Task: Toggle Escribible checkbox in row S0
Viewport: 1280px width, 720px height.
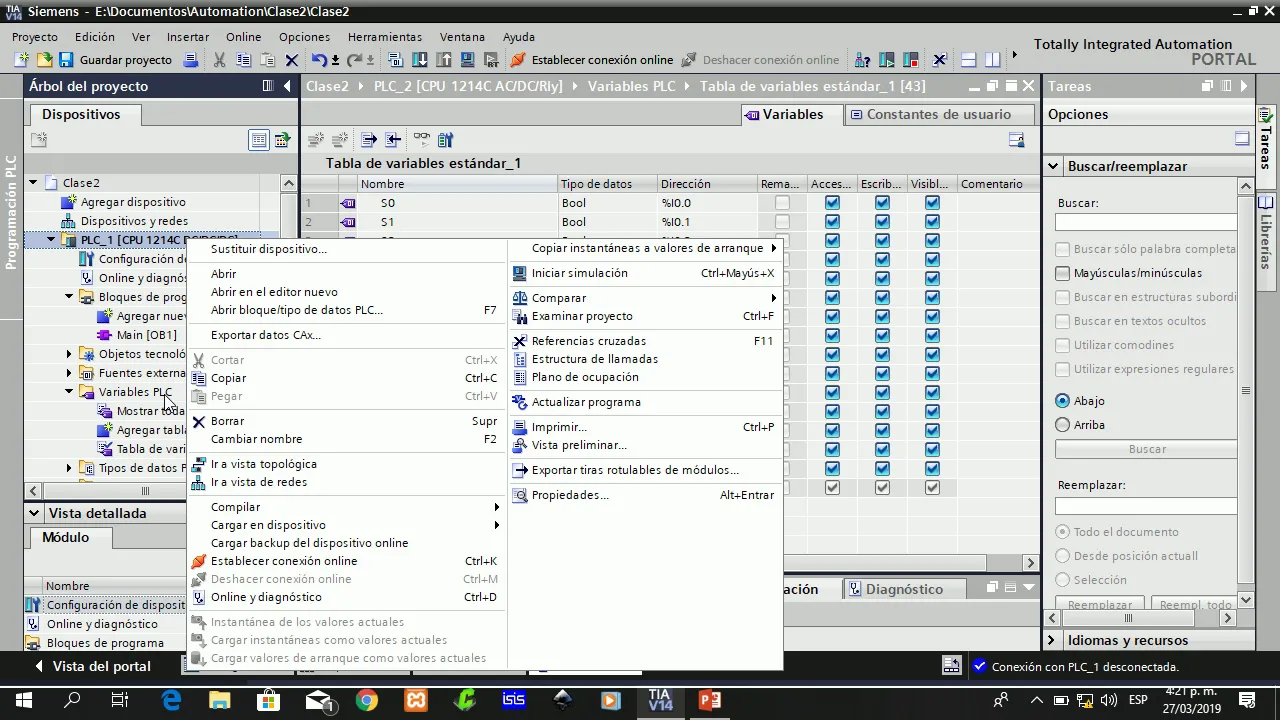Action: [882, 203]
